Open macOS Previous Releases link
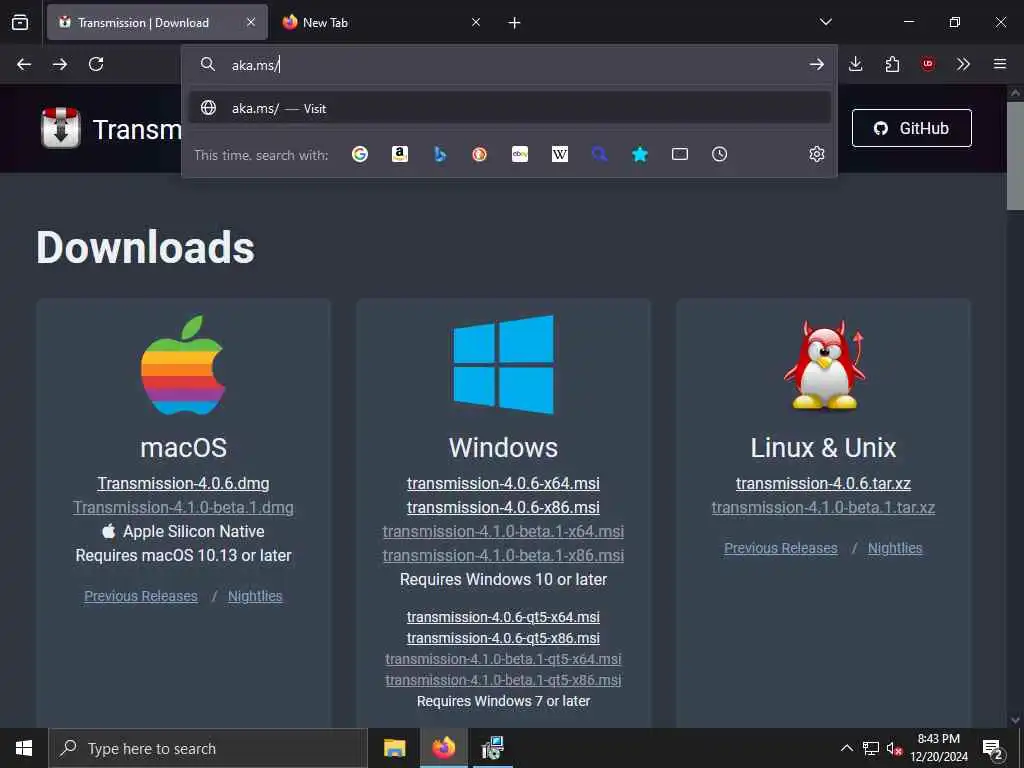This screenshot has width=1024, height=768. pyautogui.click(x=141, y=596)
